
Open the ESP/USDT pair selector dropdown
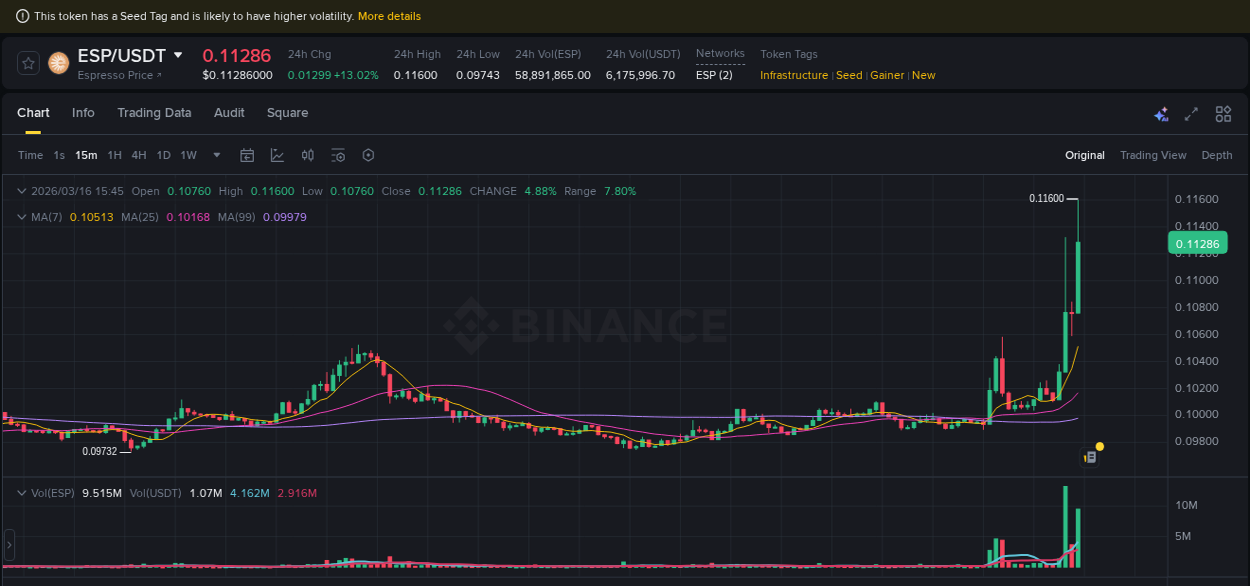(176, 55)
